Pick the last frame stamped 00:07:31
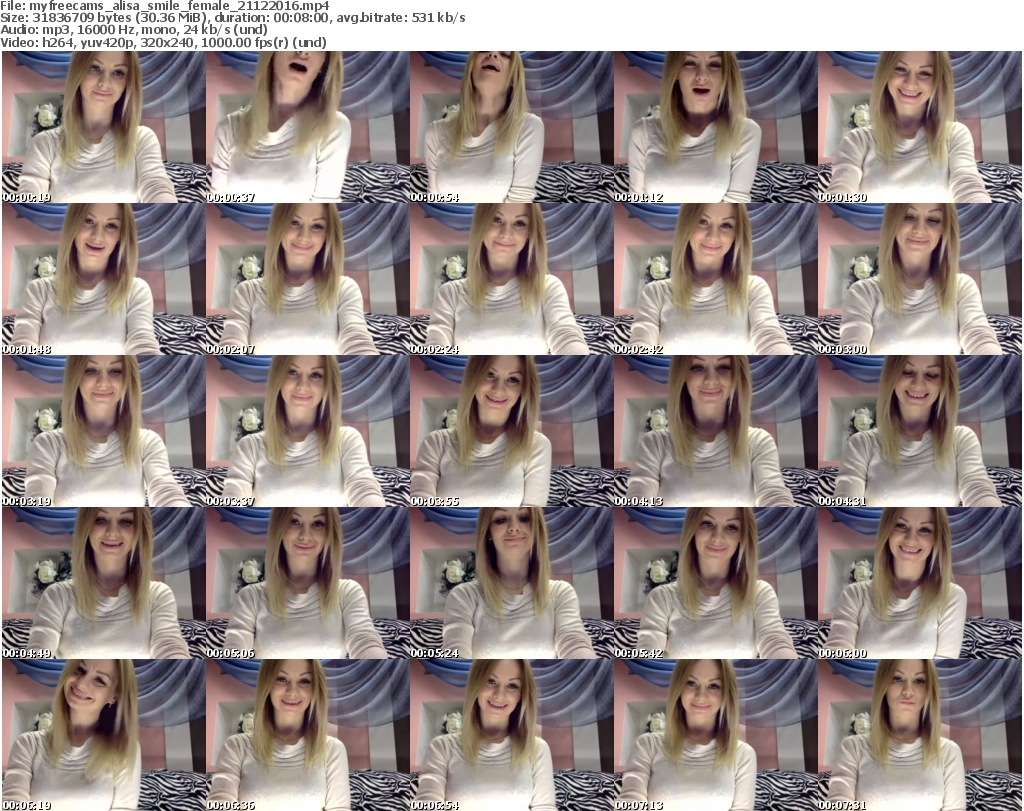The image size is (1024, 811). pyautogui.click(x=920, y=735)
